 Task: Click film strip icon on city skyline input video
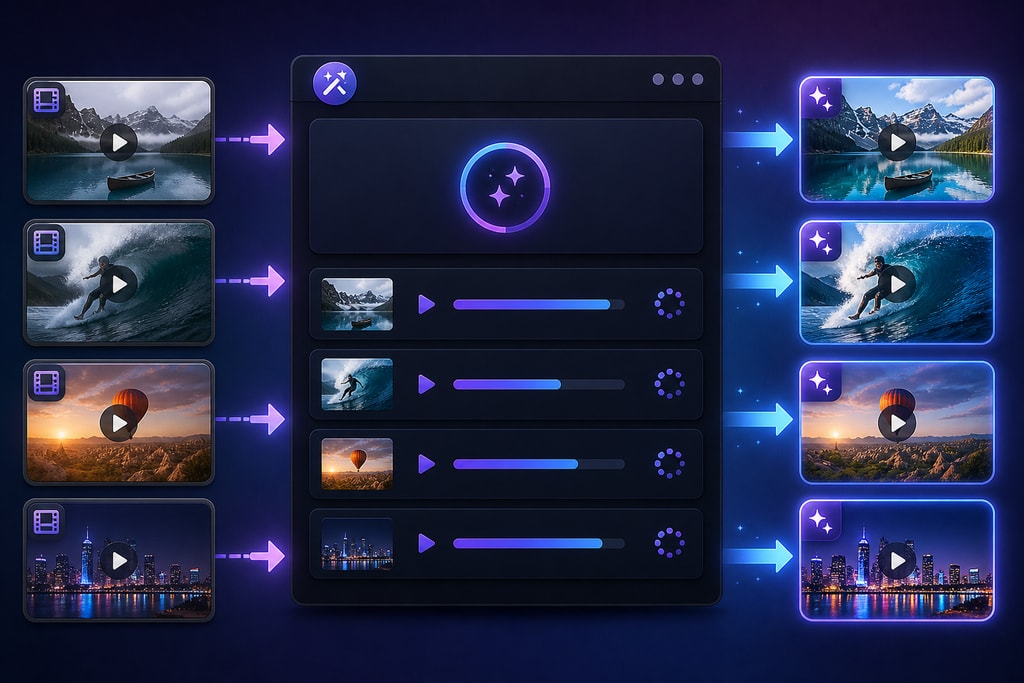47,522
